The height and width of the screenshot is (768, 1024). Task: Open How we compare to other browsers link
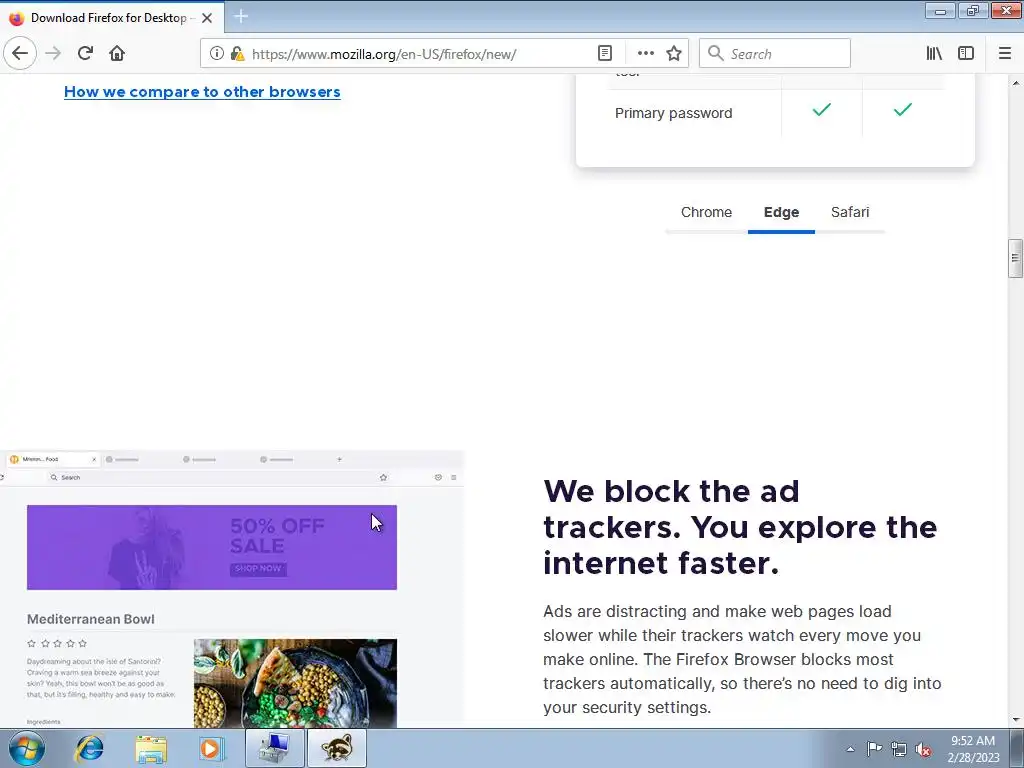click(x=202, y=91)
